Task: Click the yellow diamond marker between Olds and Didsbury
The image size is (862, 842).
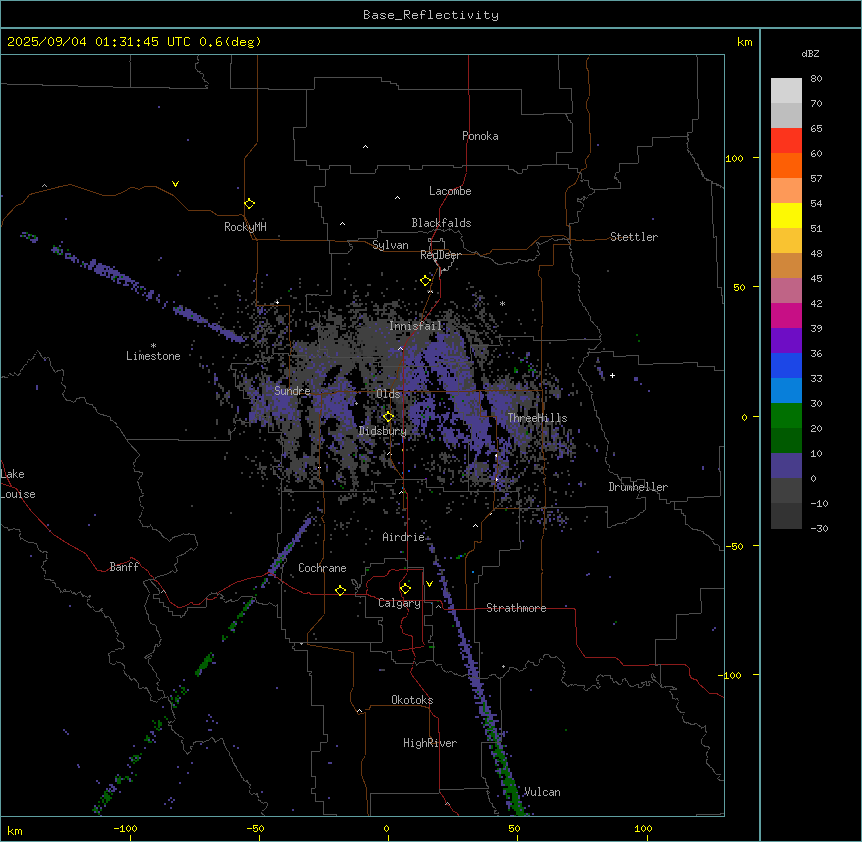Action: [x=388, y=417]
